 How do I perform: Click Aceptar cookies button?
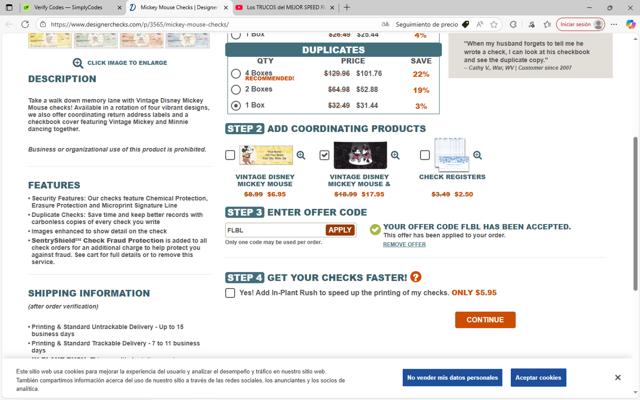coord(538,378)
